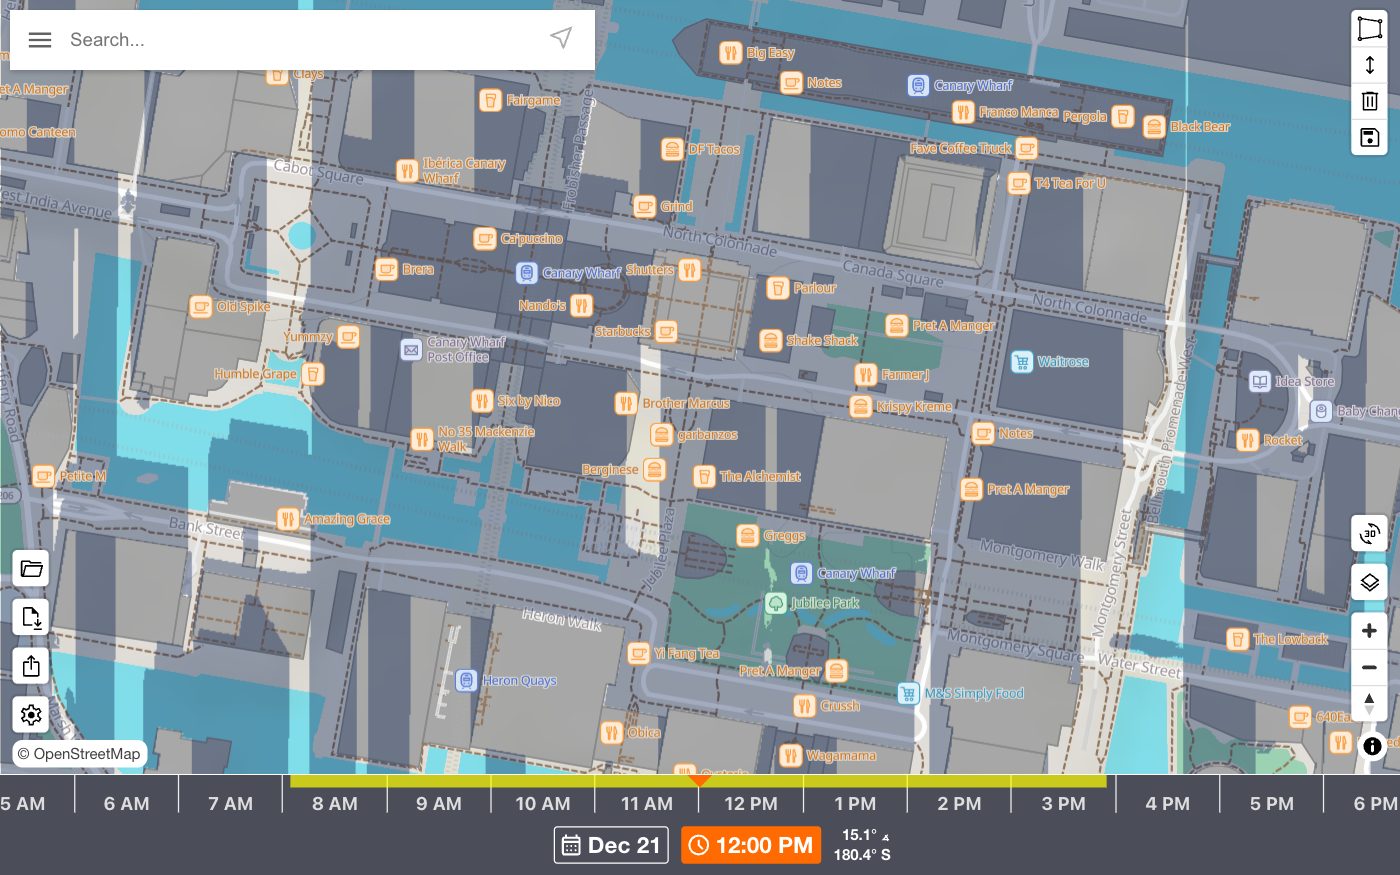Click the locate-me arrow icon

(x=562, y=38)
